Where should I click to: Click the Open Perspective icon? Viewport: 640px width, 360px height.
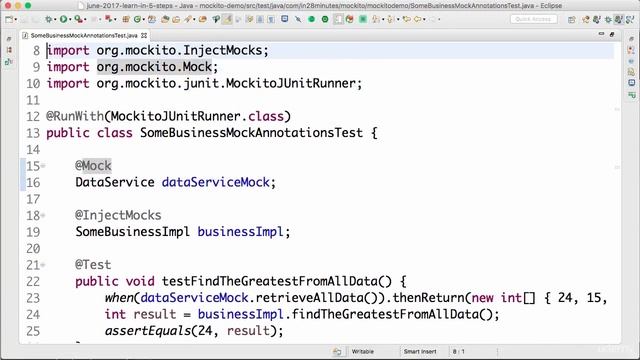(x=571, y=19)
